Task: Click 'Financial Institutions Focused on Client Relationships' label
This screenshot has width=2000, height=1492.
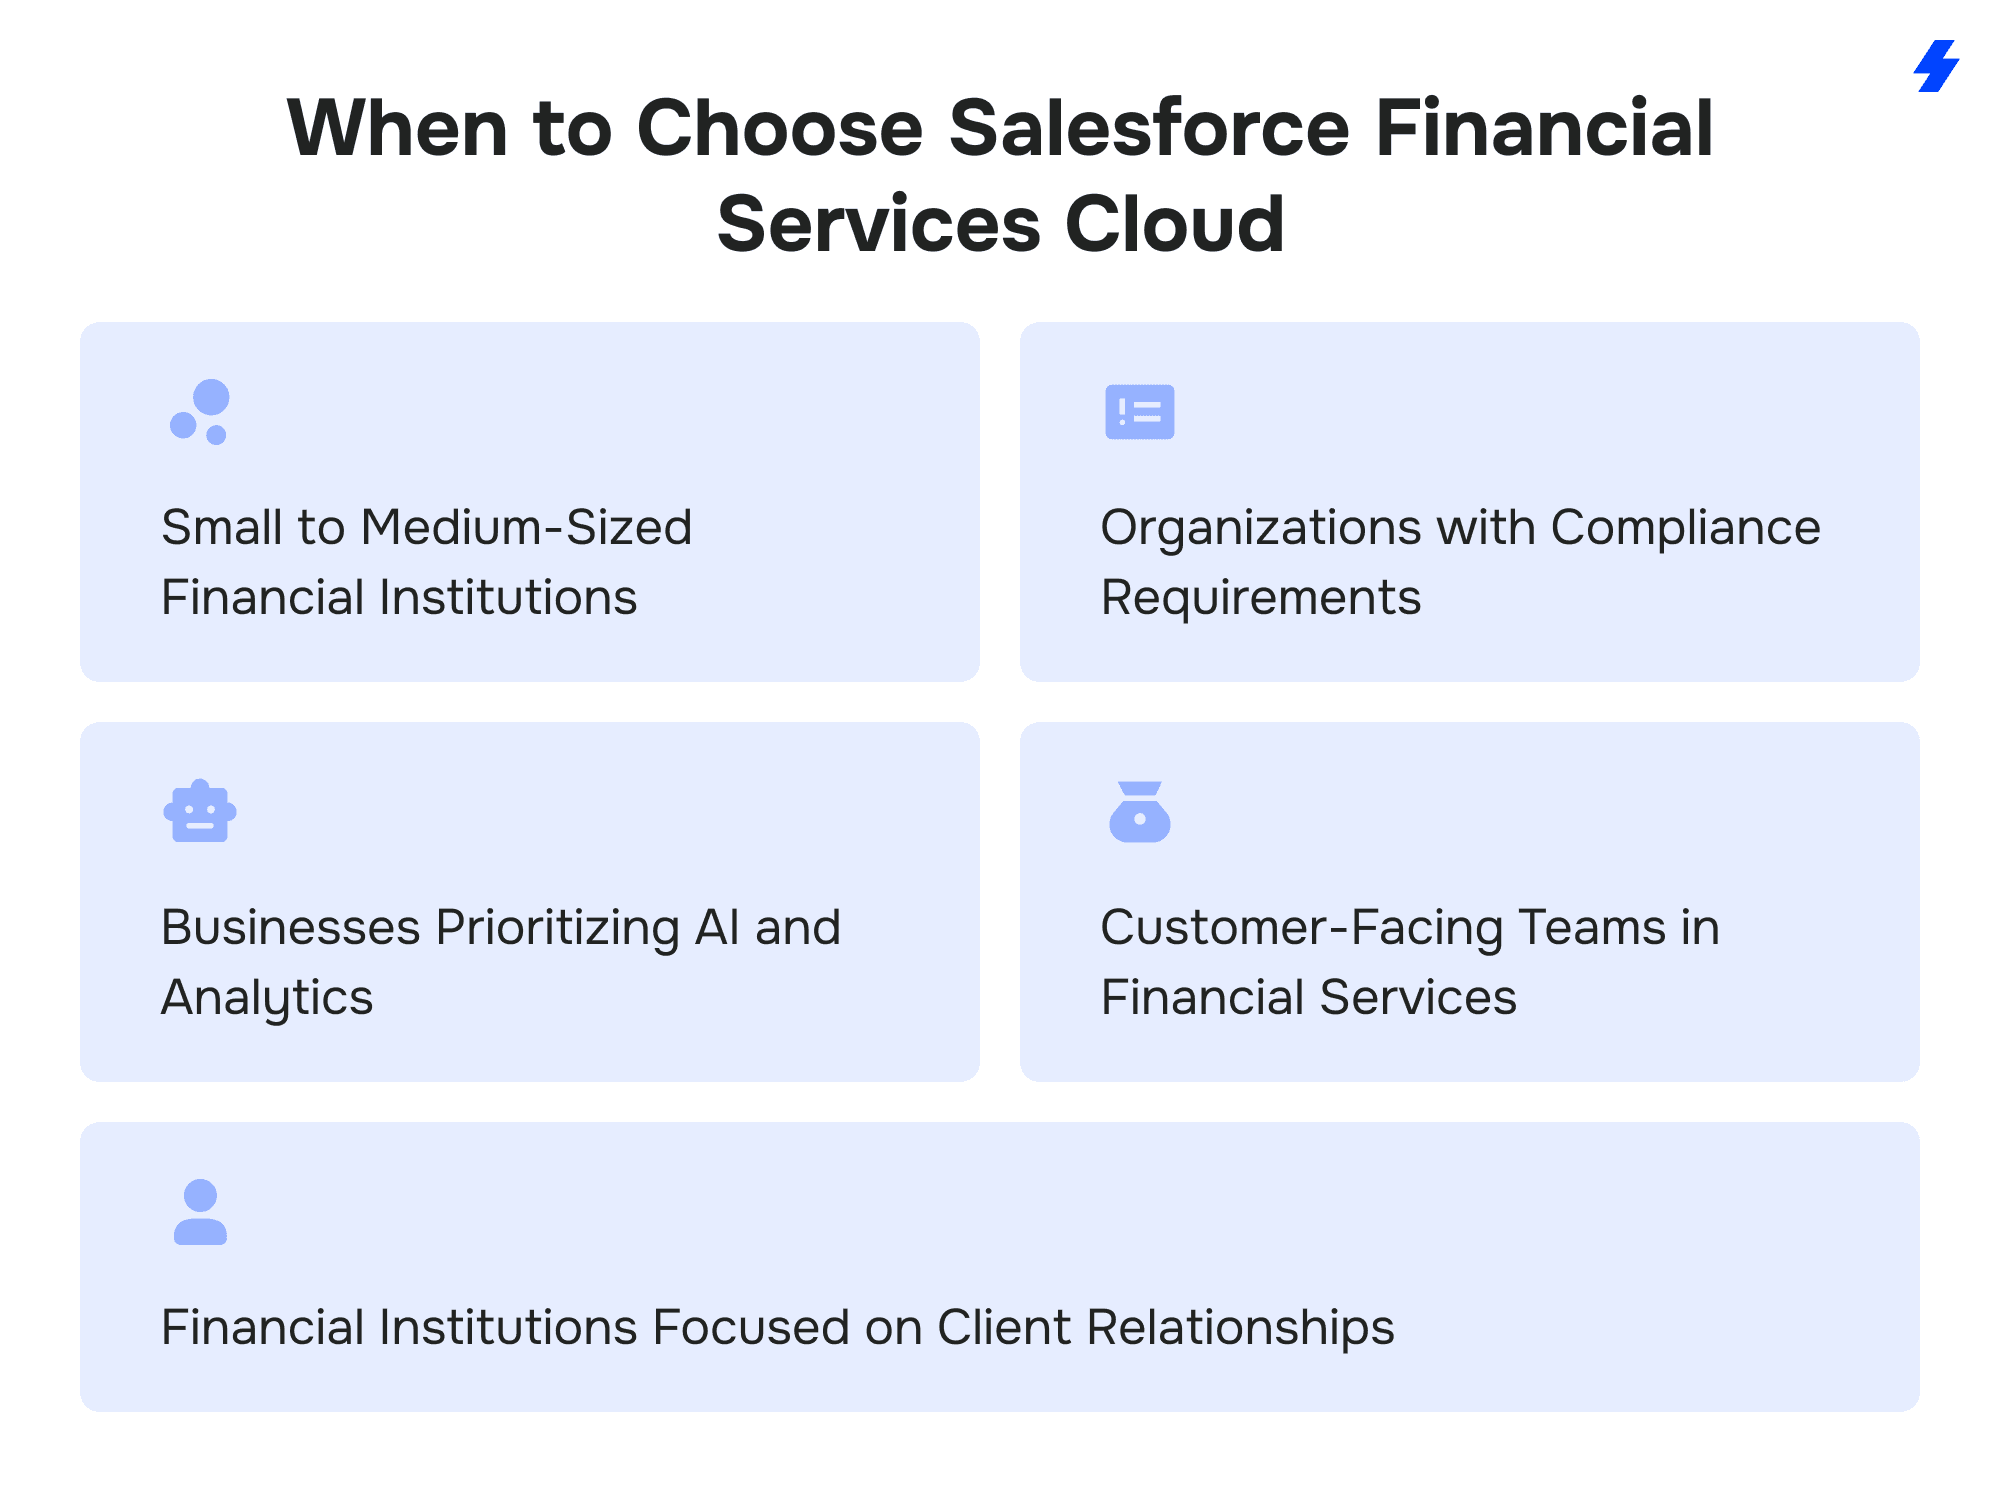Action: (777, 1328)
